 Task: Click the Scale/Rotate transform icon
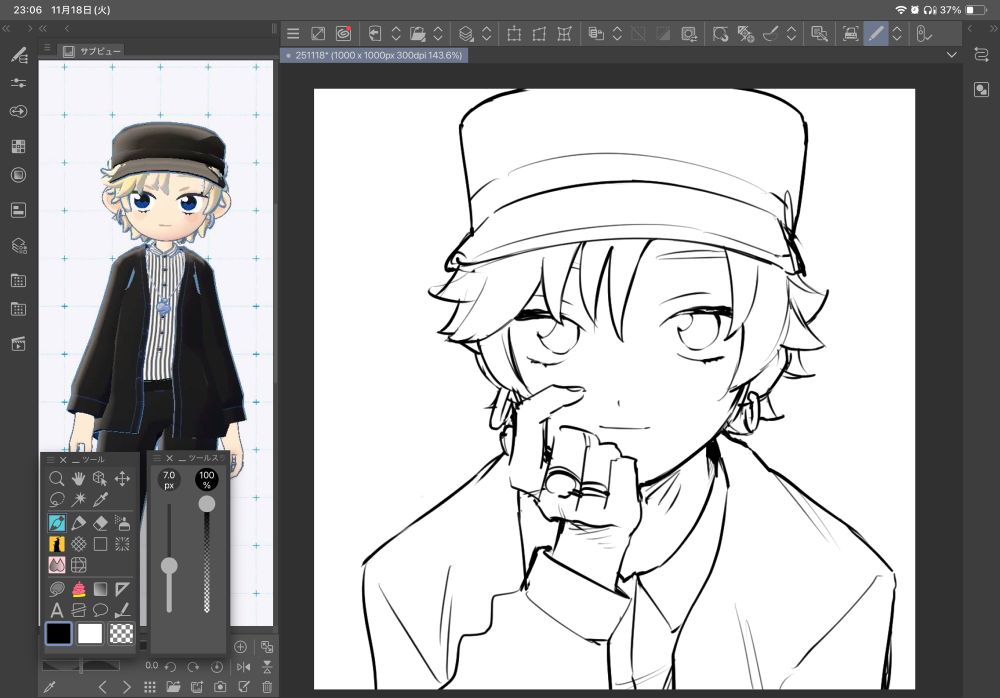[514, 33]
